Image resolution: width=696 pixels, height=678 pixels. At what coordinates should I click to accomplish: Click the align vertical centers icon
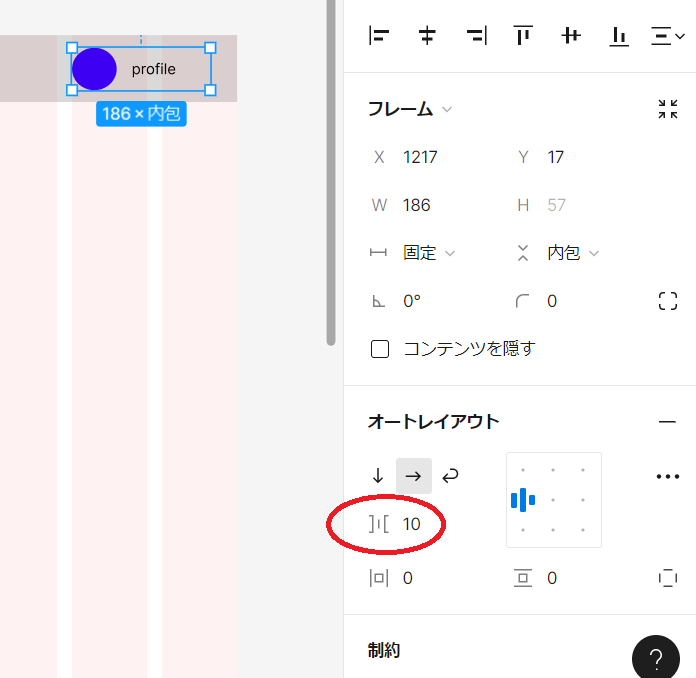pos(571,35)
